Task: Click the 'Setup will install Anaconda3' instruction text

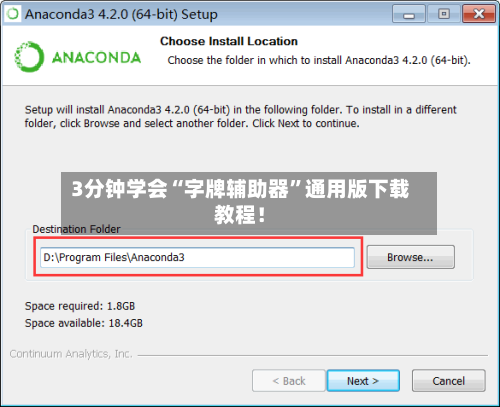Action: (x=240, y=116)
